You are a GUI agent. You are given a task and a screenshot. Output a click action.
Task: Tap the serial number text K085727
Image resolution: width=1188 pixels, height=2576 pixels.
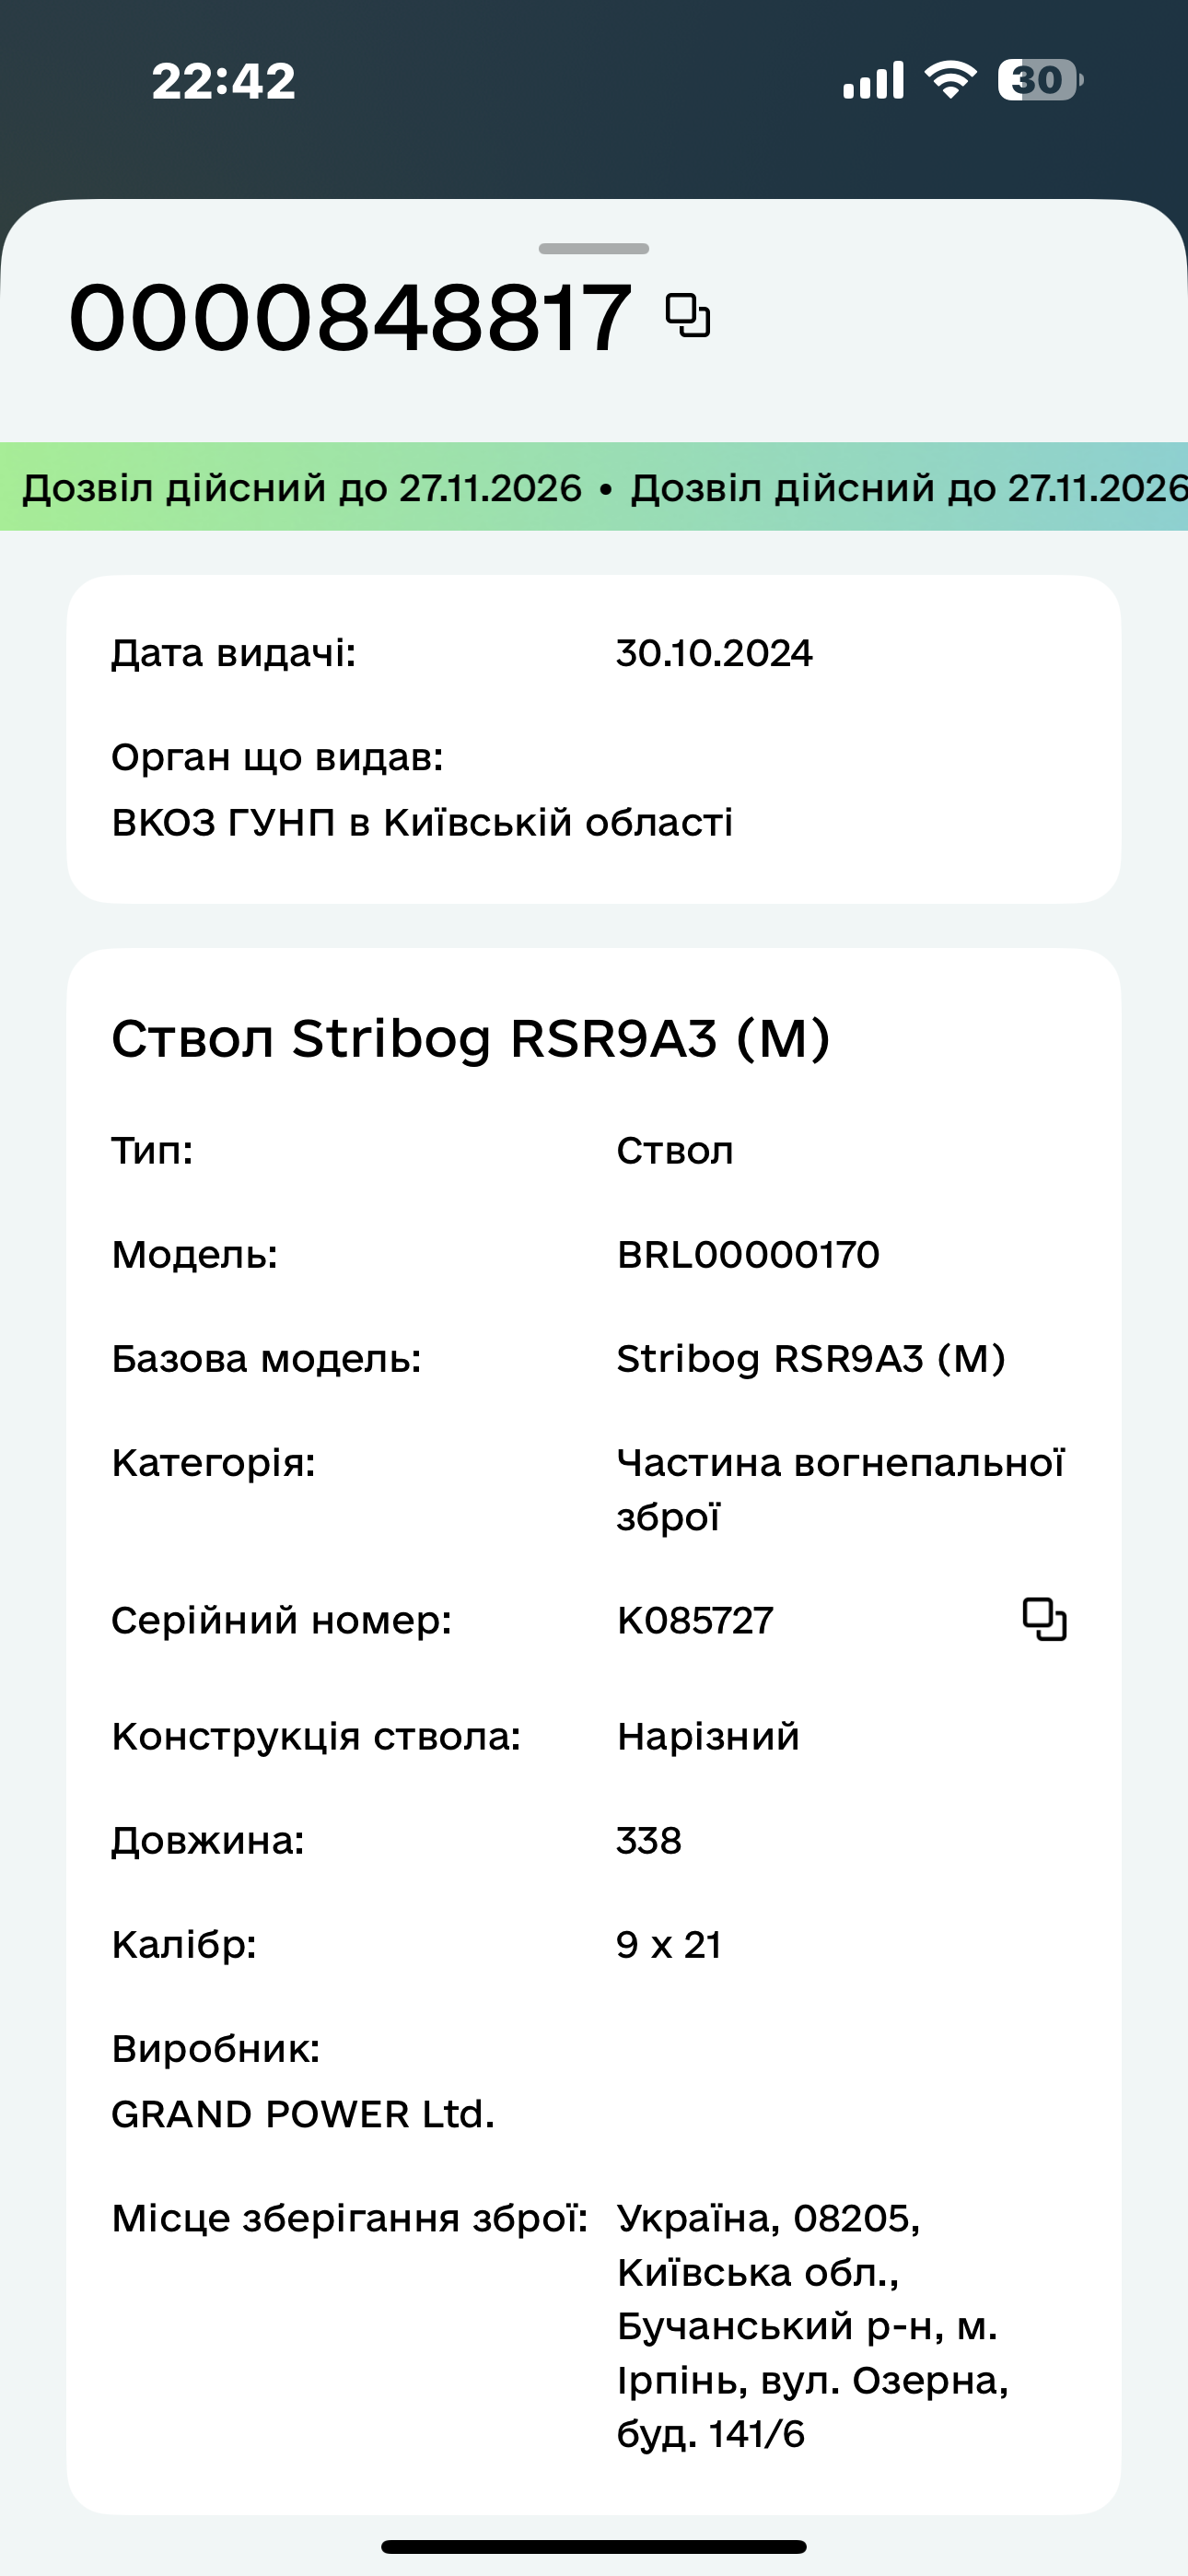point(695,1620)
